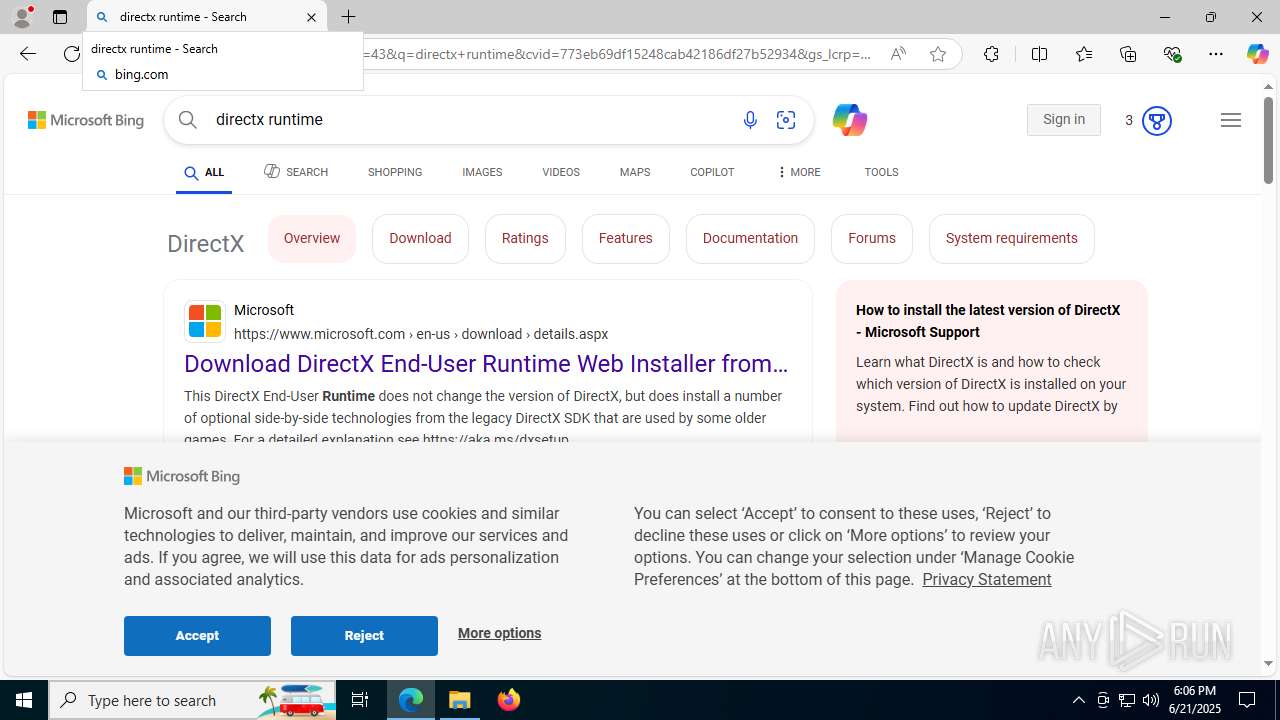Screen dimensions: 1280x720
Task: Click in the directx runtime search field
Action: click(470, 120)
